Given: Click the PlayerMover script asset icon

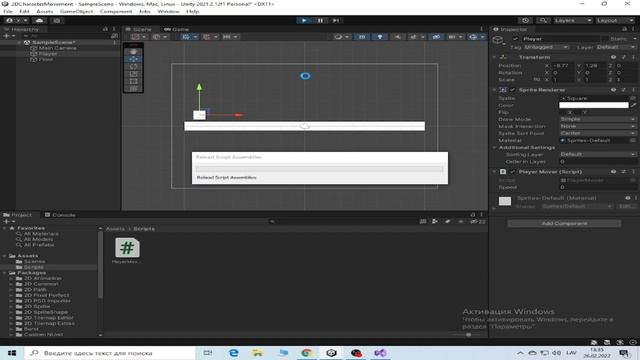Looking at the screenshot, I should click(x=127, y=248).
